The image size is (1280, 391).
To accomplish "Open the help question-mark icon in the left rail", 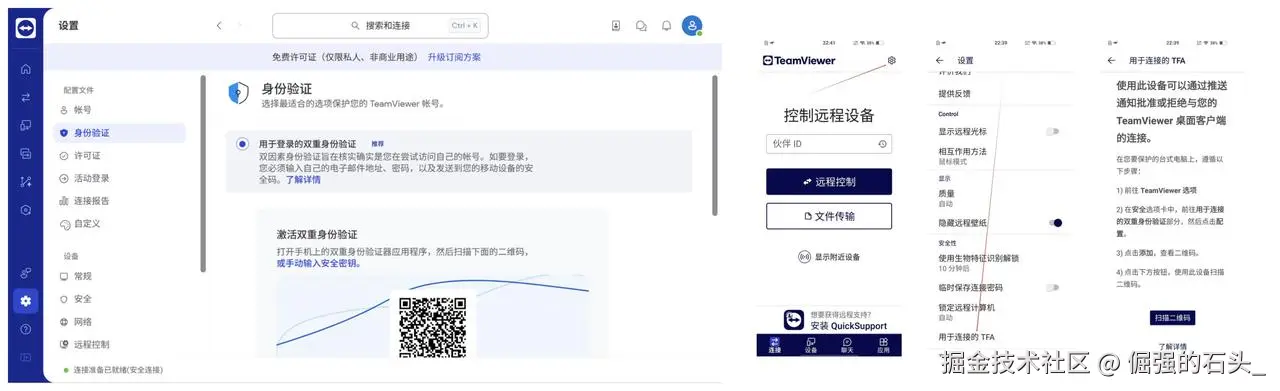I will click(26, 329).
